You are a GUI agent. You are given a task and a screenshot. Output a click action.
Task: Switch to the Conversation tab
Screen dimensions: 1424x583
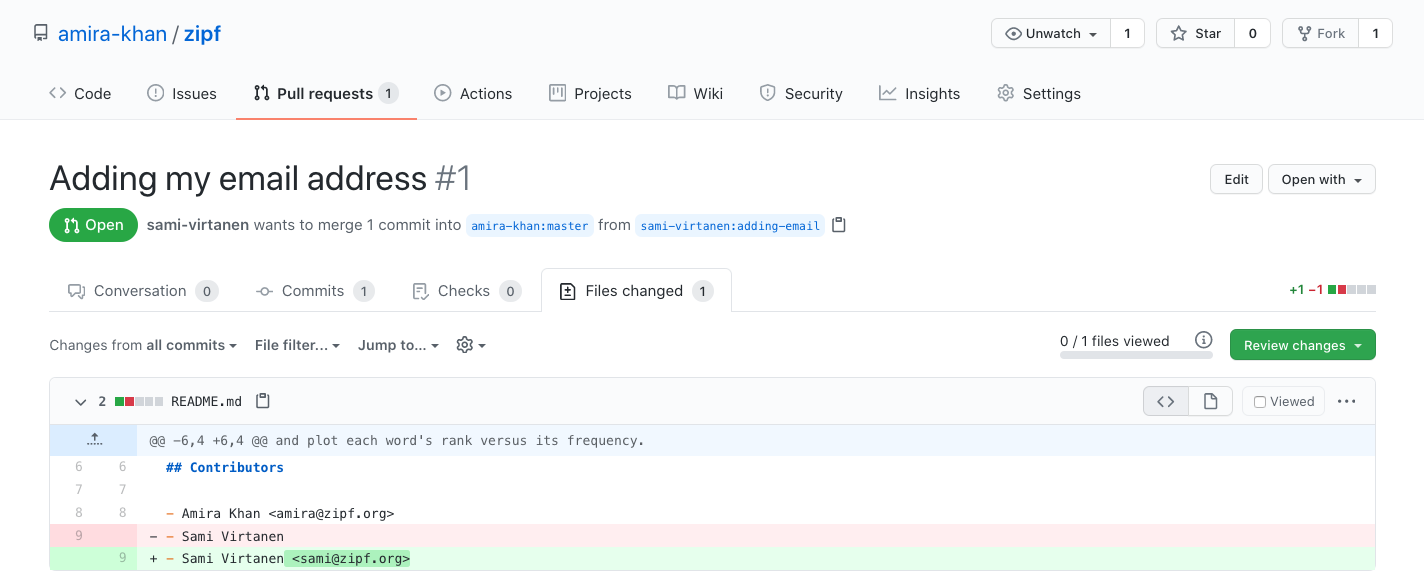pyautogui.click(x=143, y=291)
